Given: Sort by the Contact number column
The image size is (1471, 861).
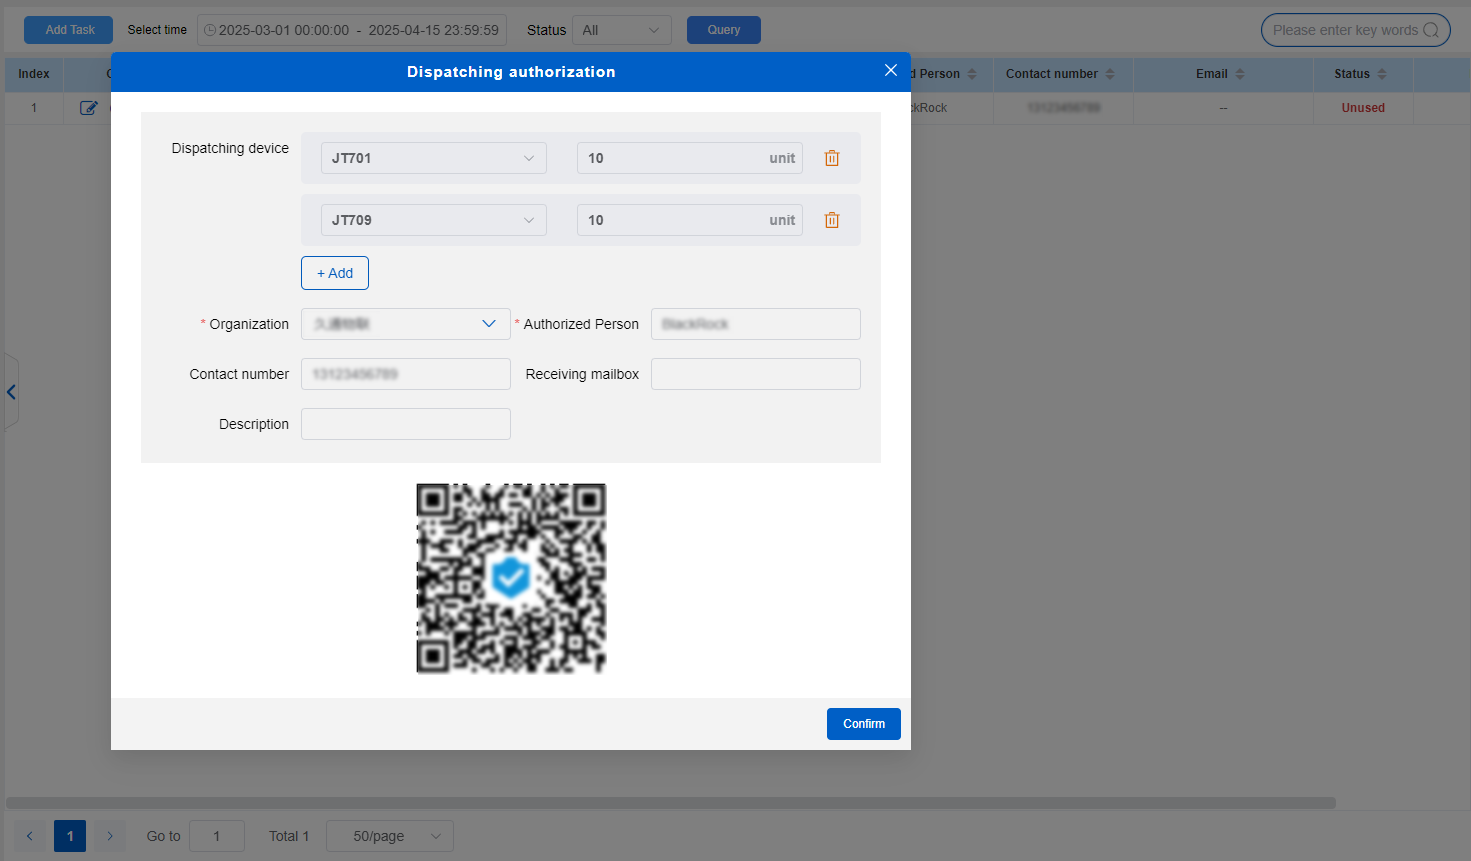Looking at the screenshot, I should click(x=1110, y=74).
